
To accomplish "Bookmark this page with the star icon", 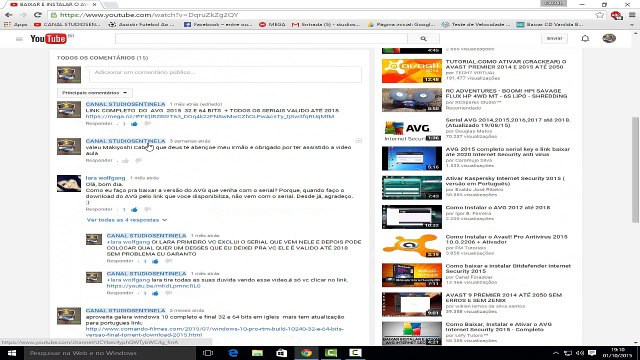I will pos(599,15).
